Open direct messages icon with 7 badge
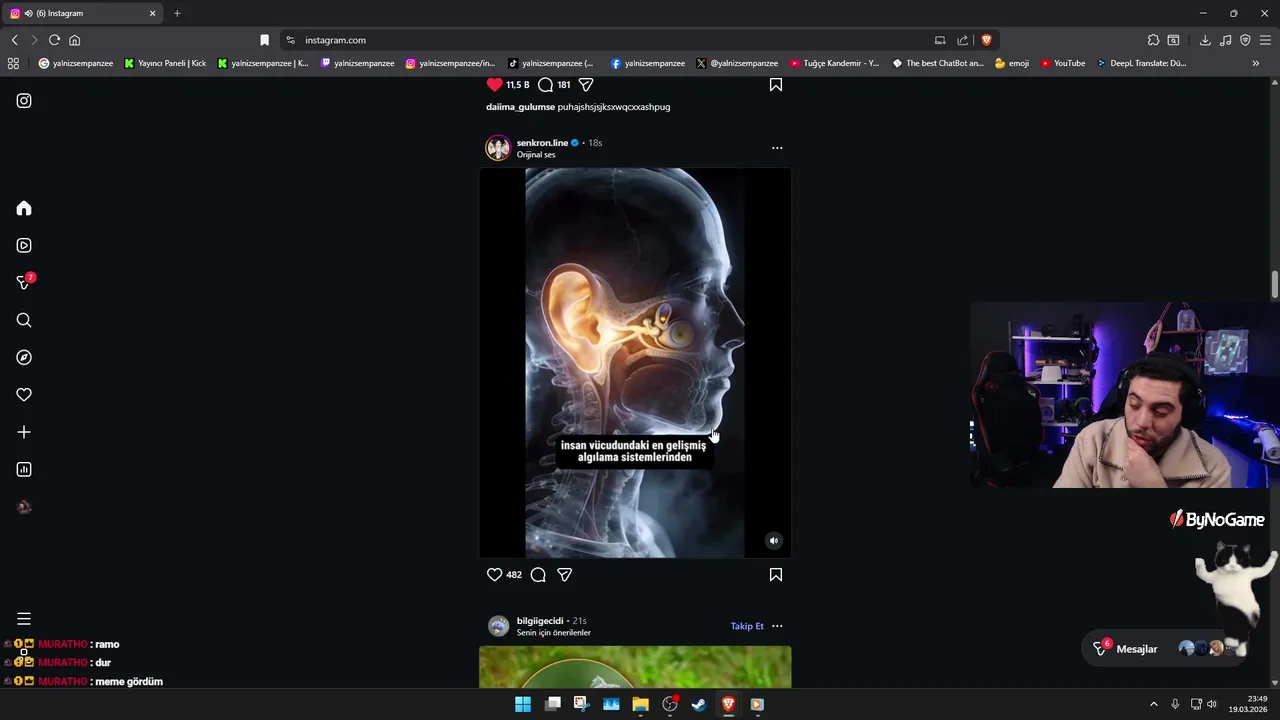The width and height of the screenshot is (1280, 720). click(24, 283)
